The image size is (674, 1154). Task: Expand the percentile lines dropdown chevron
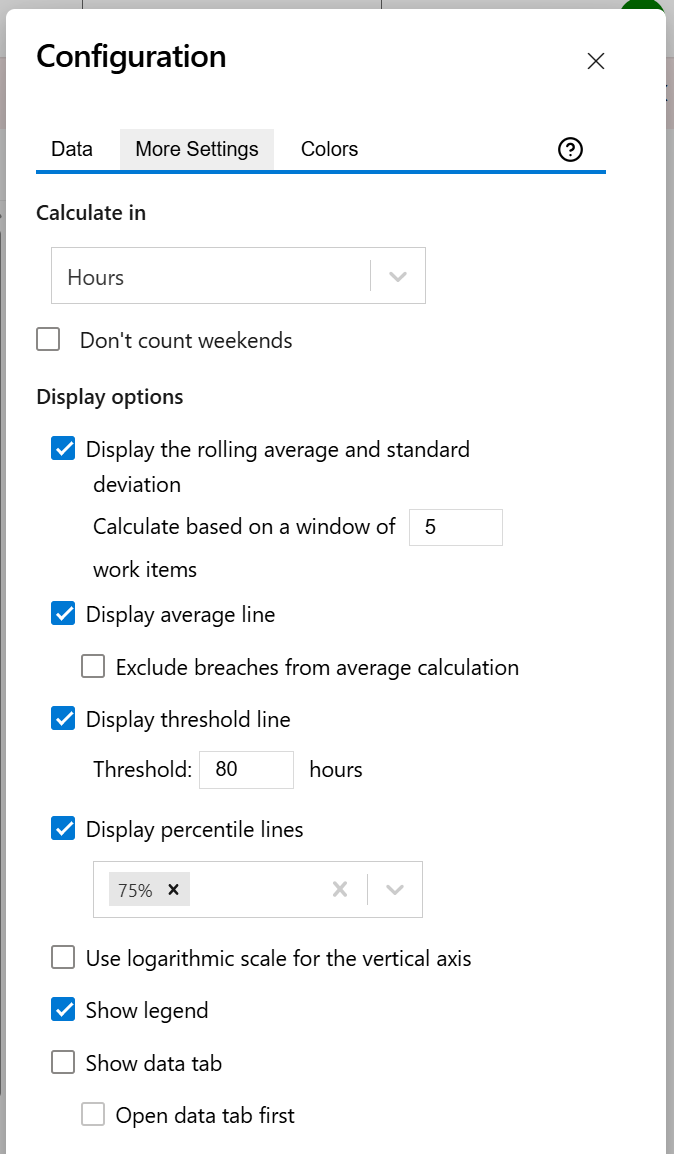point(394,889)
